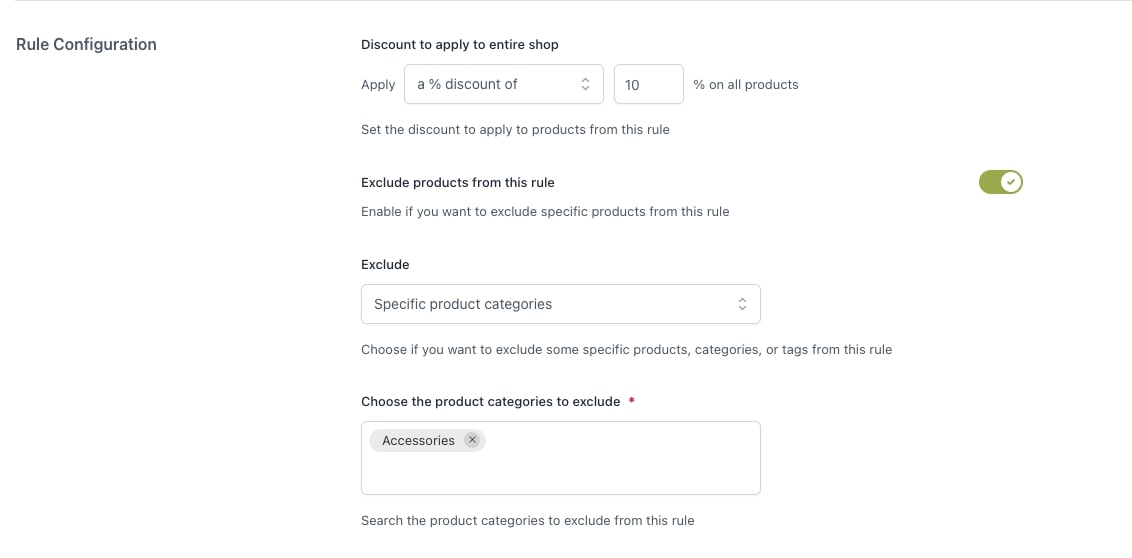Click the "Set the discount to apply" helper text
1132x558 pixels.
click(x=515, y=129)
